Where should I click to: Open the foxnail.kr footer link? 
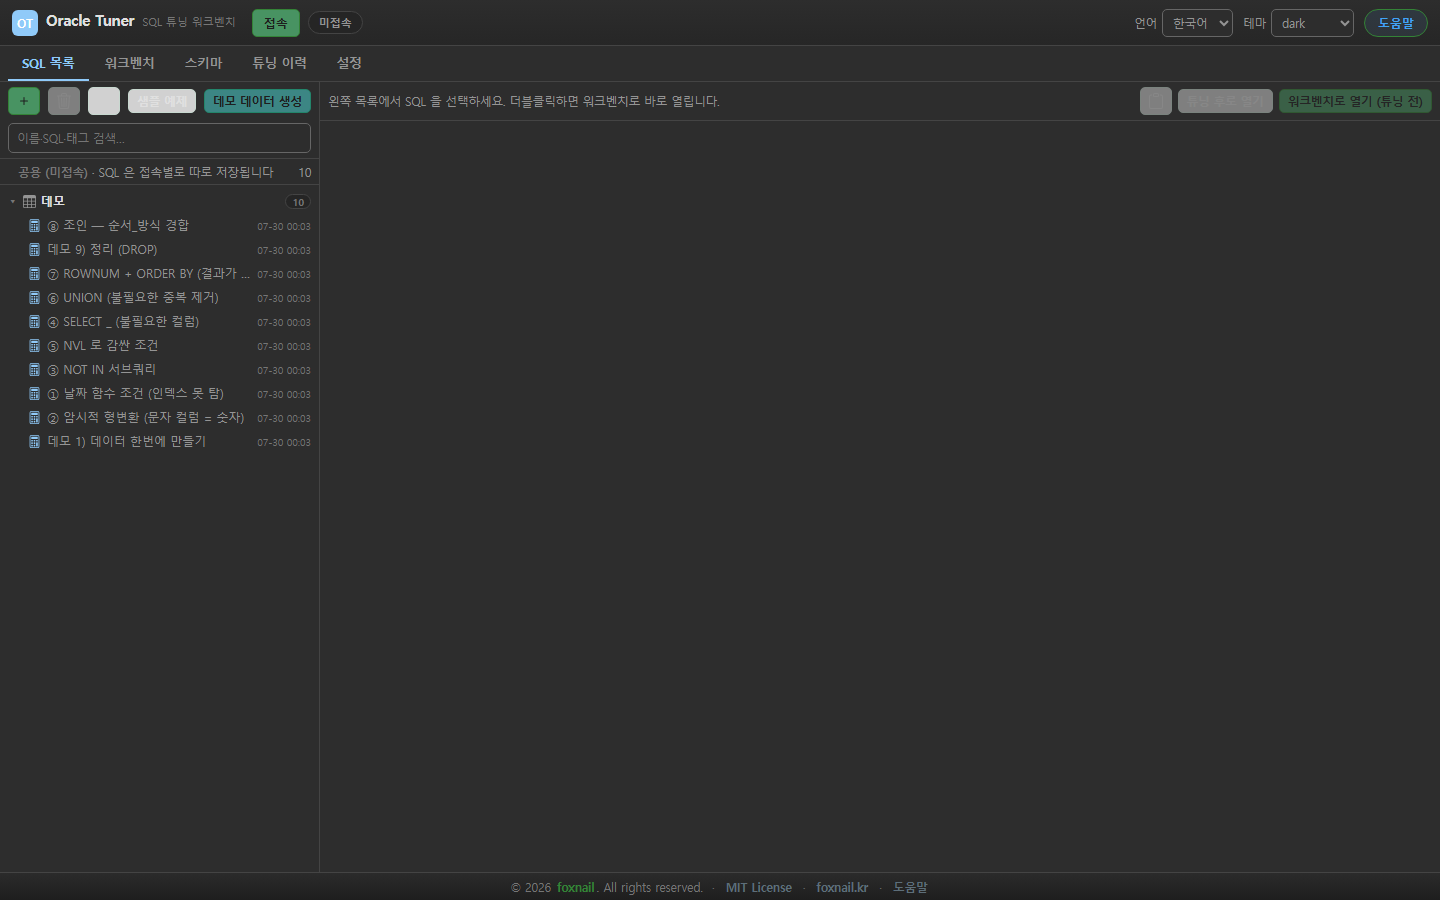click(842, 887)
